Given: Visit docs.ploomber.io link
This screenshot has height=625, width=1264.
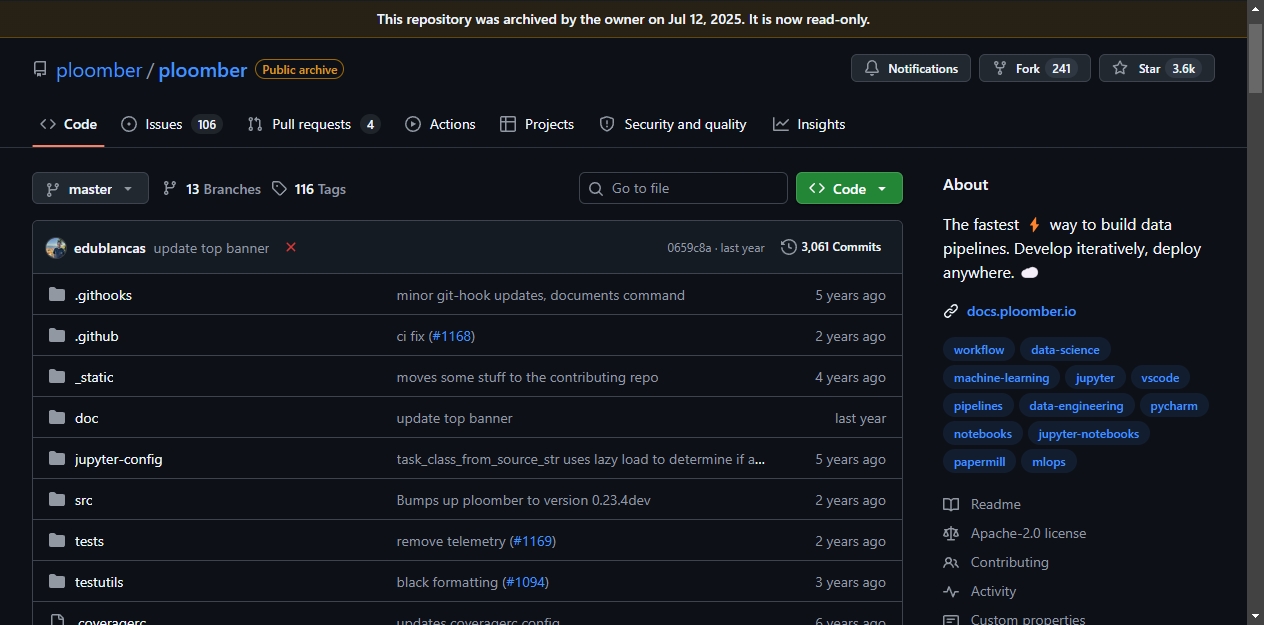Looking at the screenshot, I should (1021, 311).
